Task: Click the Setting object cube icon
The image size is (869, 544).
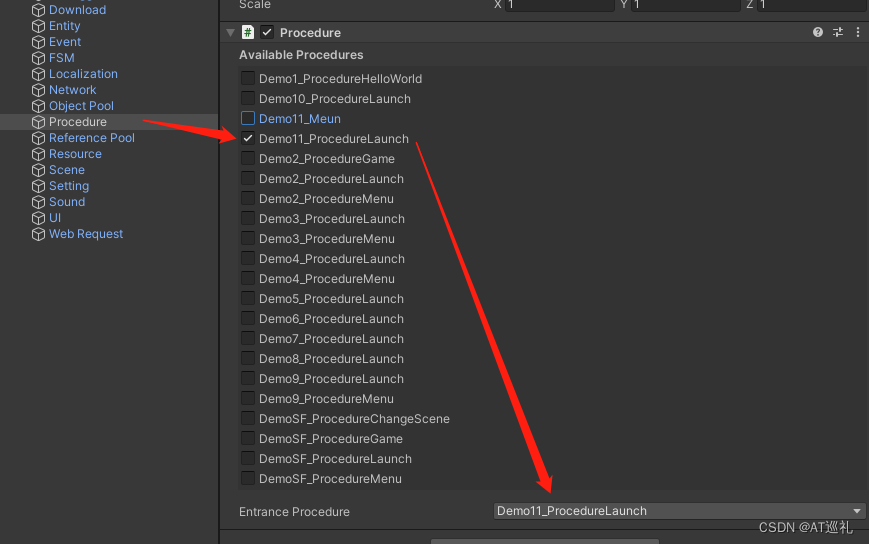Action: (x=38, y=186)
